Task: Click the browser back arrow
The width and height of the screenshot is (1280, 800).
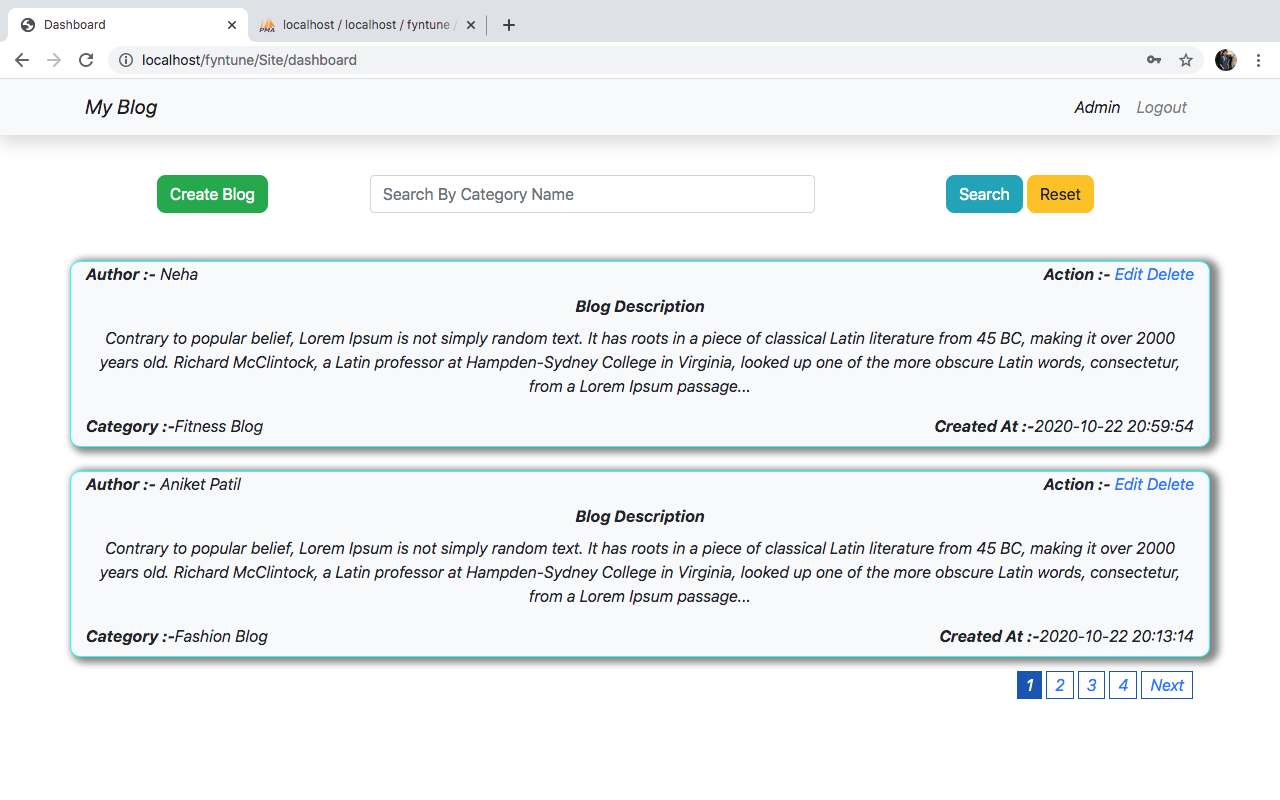Action: pos(22,60)
